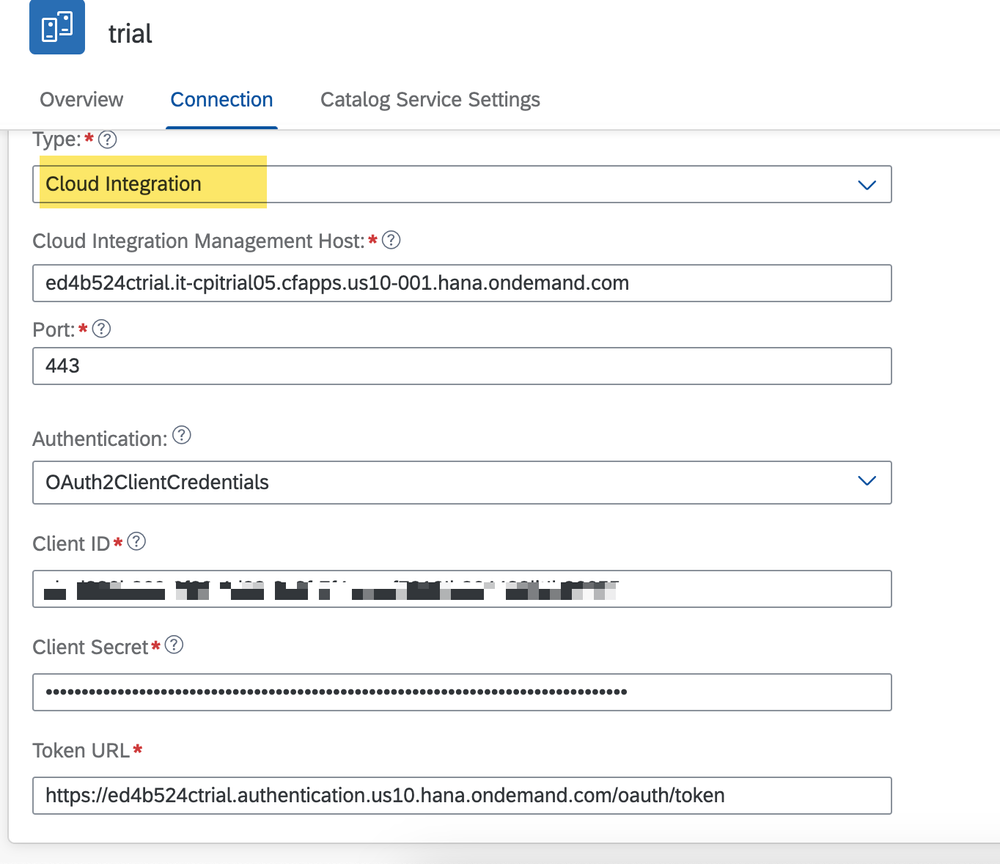View help for the Client Secret field

(x=175, y=645)
